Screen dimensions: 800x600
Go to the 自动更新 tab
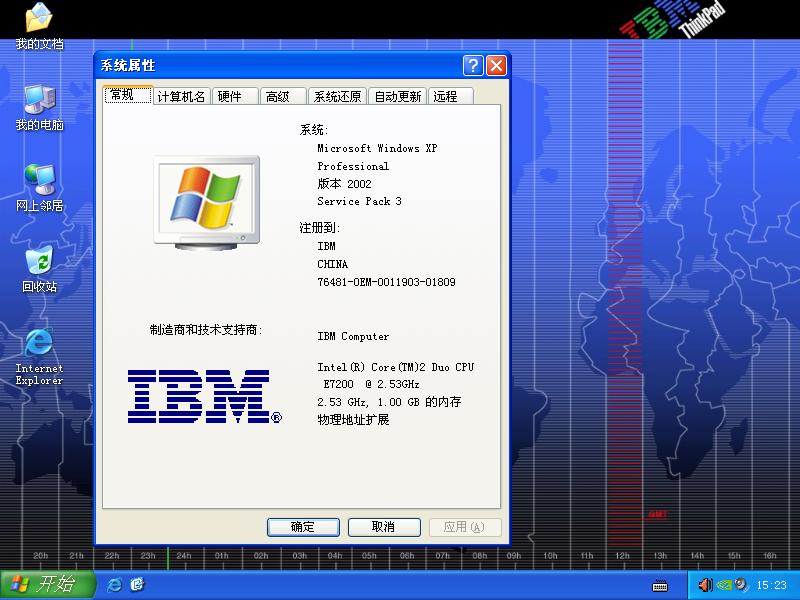coord(397,96)
